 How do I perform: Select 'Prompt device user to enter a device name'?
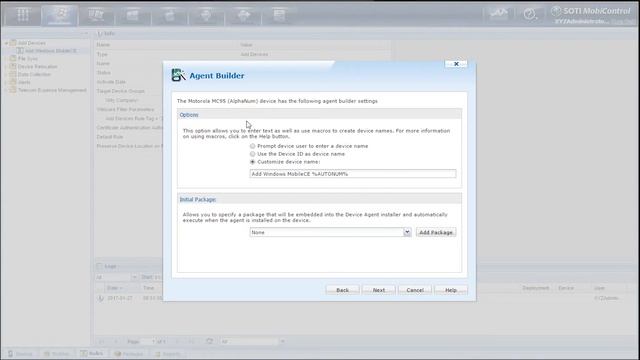pos(253,146)
